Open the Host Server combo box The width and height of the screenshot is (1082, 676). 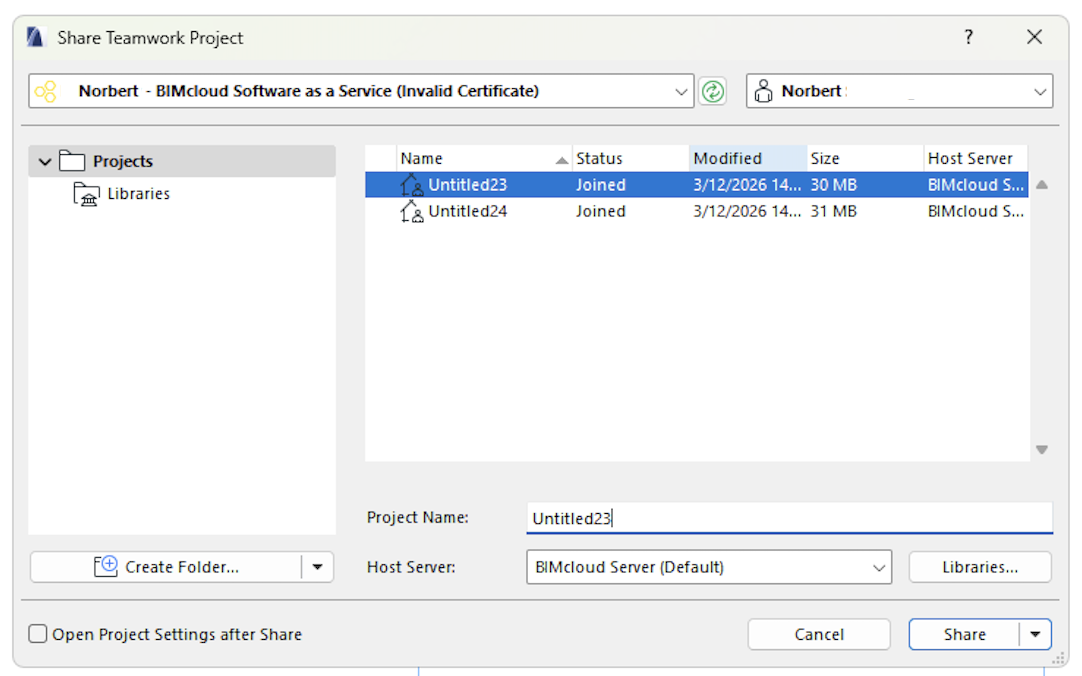pyautogui.click(x=709, y=567)
